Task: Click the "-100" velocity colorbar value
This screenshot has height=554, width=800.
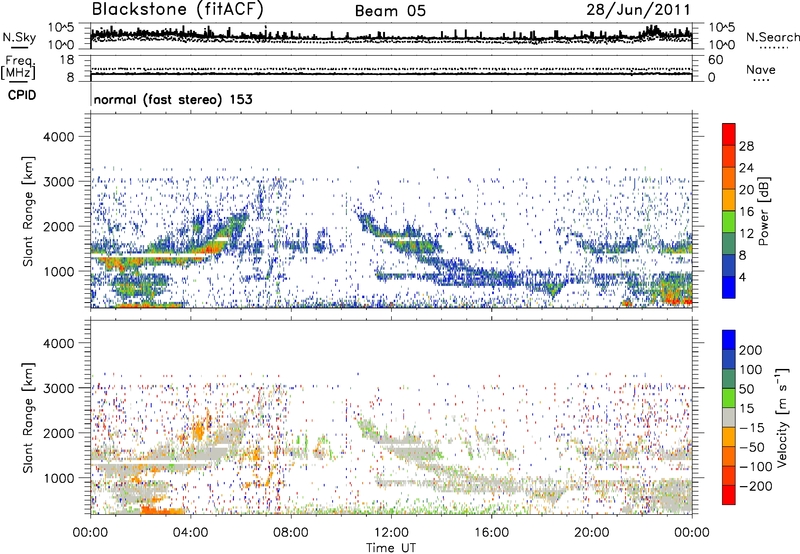Action: click(755, 466)
